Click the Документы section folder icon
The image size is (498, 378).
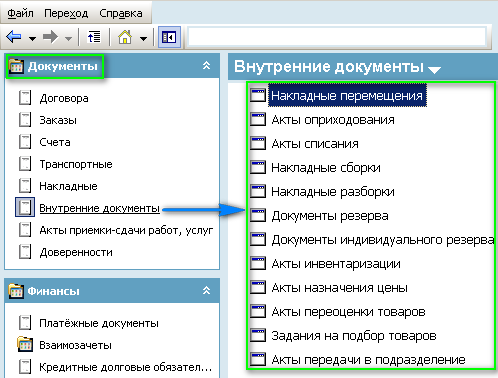(x=16, y=66)
